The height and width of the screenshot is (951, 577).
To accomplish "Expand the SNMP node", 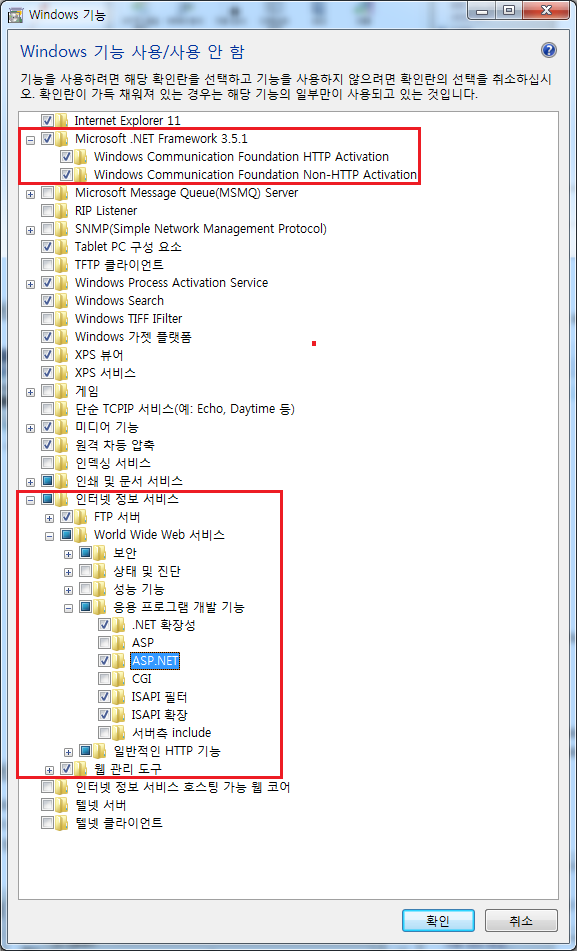I will point(30,230).
